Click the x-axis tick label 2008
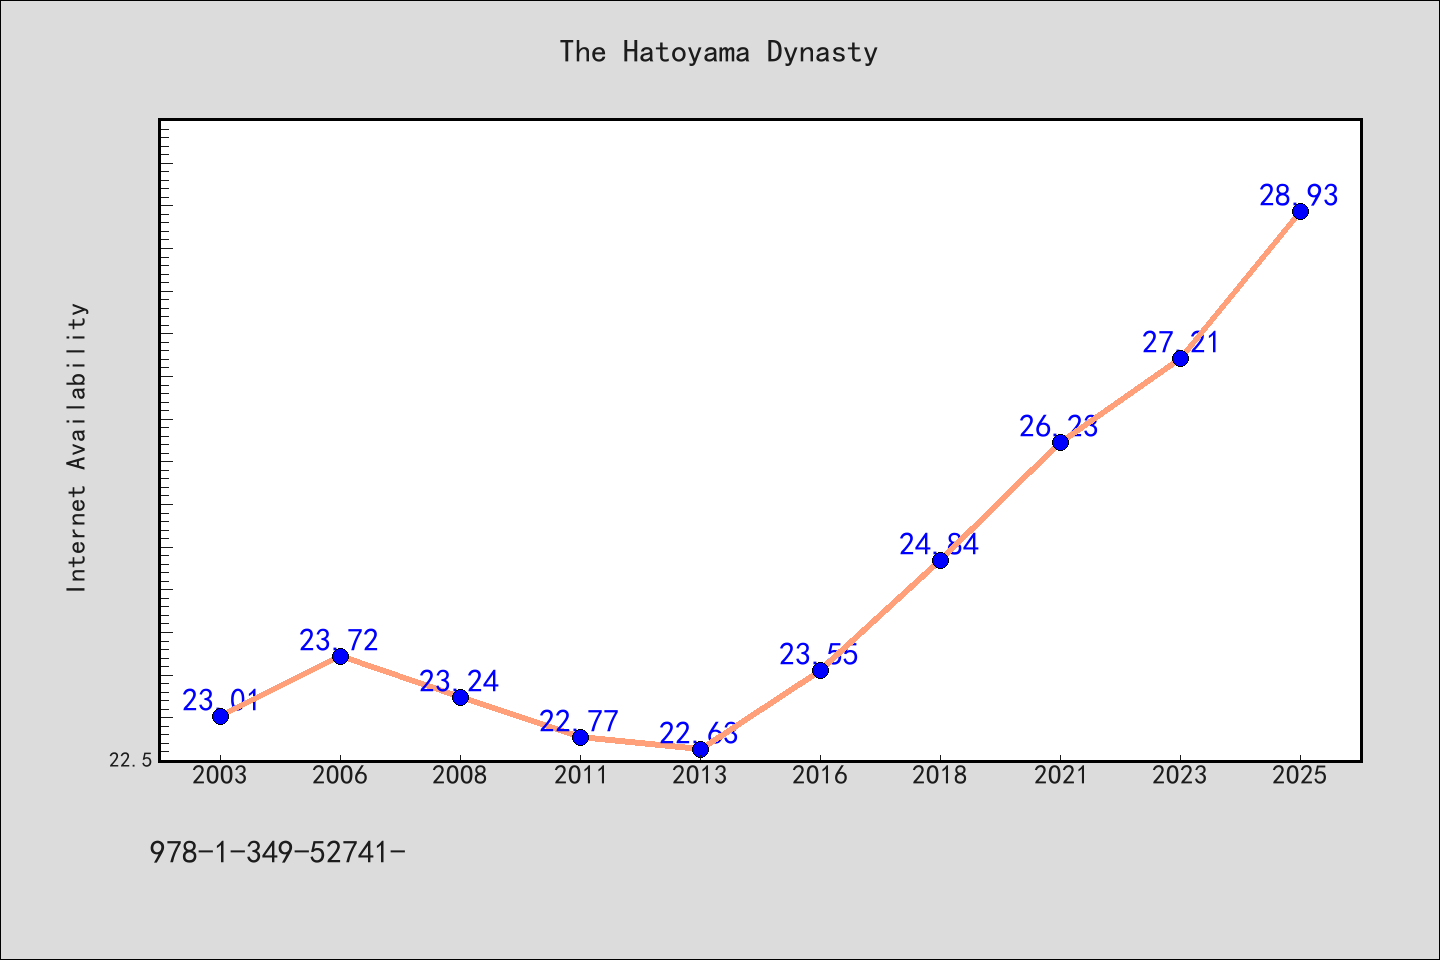 (460, 775)
